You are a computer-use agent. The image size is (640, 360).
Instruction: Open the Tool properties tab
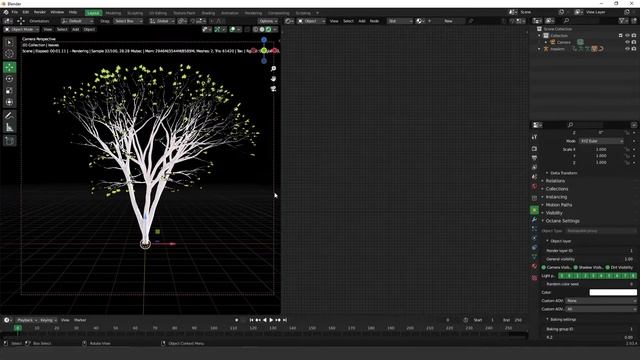[x=534, y=137]
